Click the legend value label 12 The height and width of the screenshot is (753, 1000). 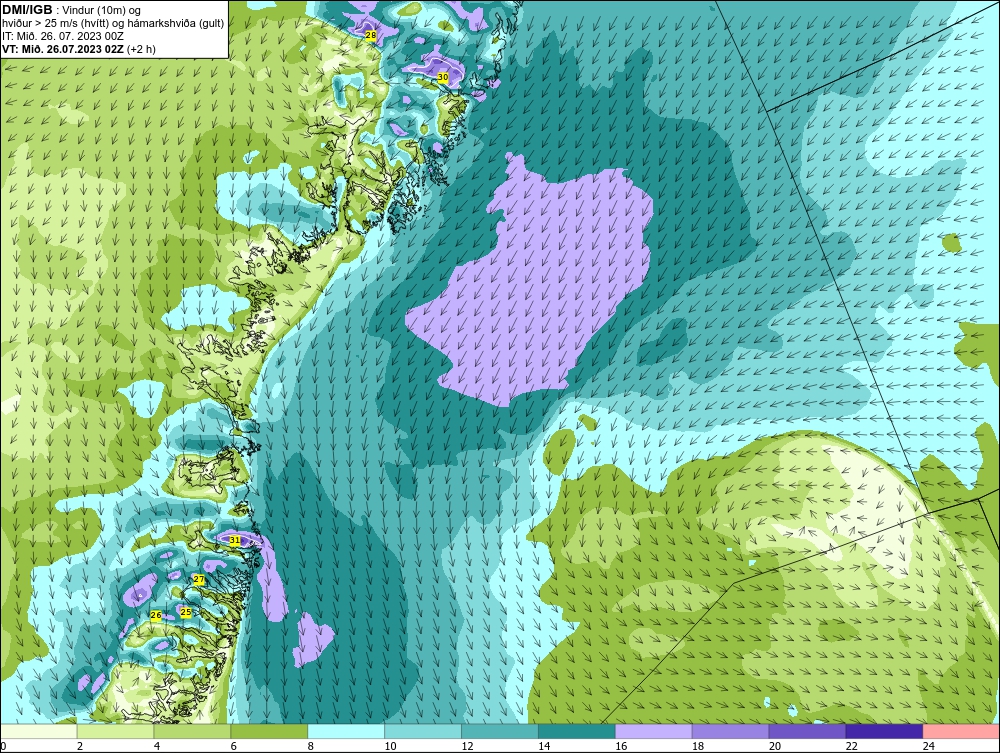point(467,746)
